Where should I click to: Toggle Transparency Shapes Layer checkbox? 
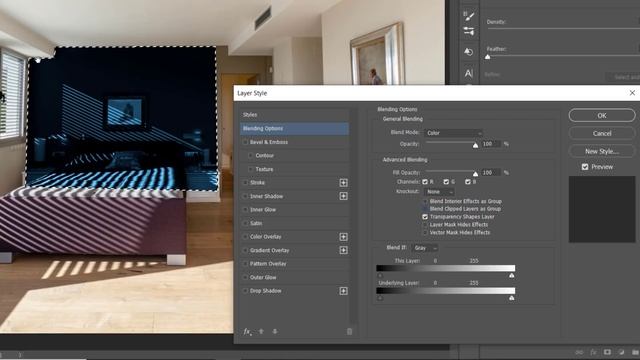(425, 217)
